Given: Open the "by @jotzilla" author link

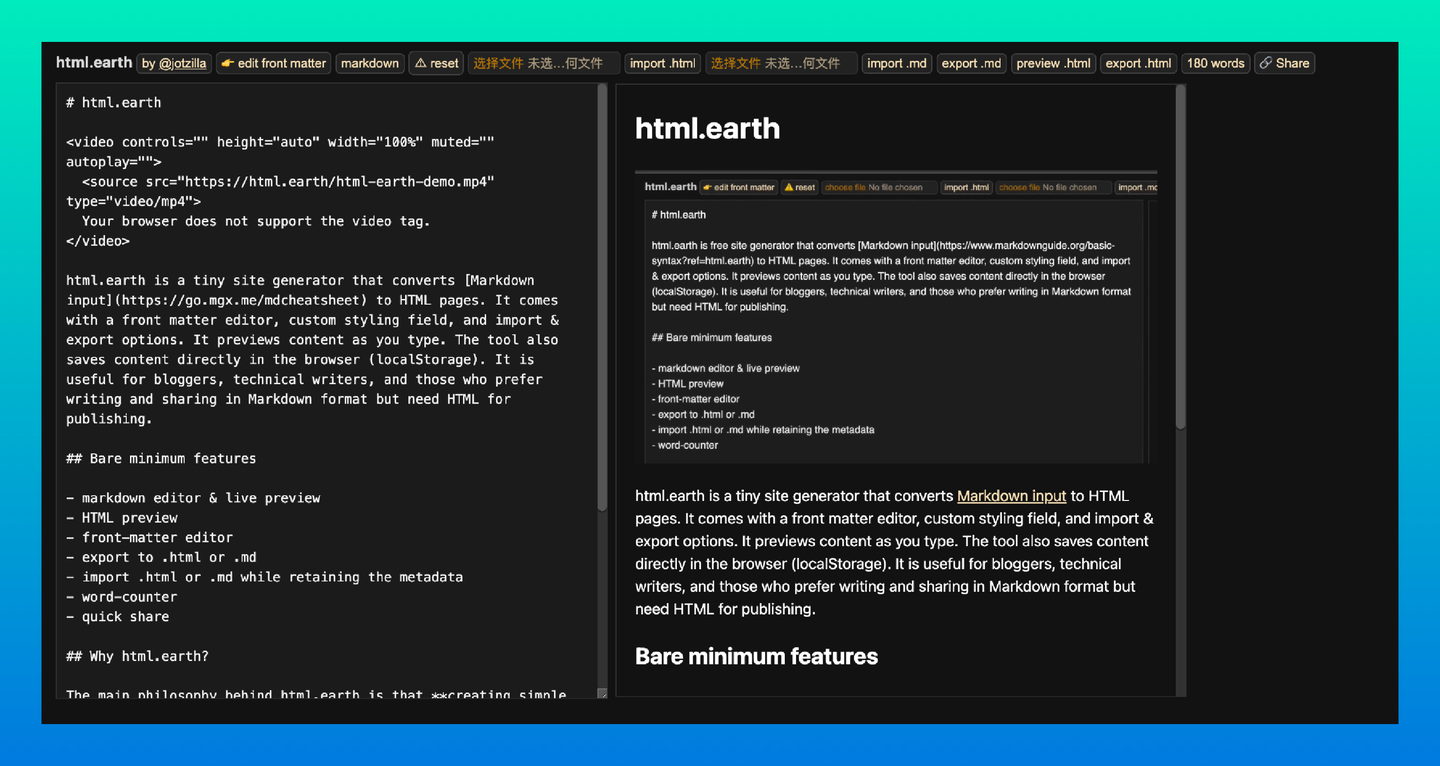Looking at the screenshot, I should coord(174,63).
